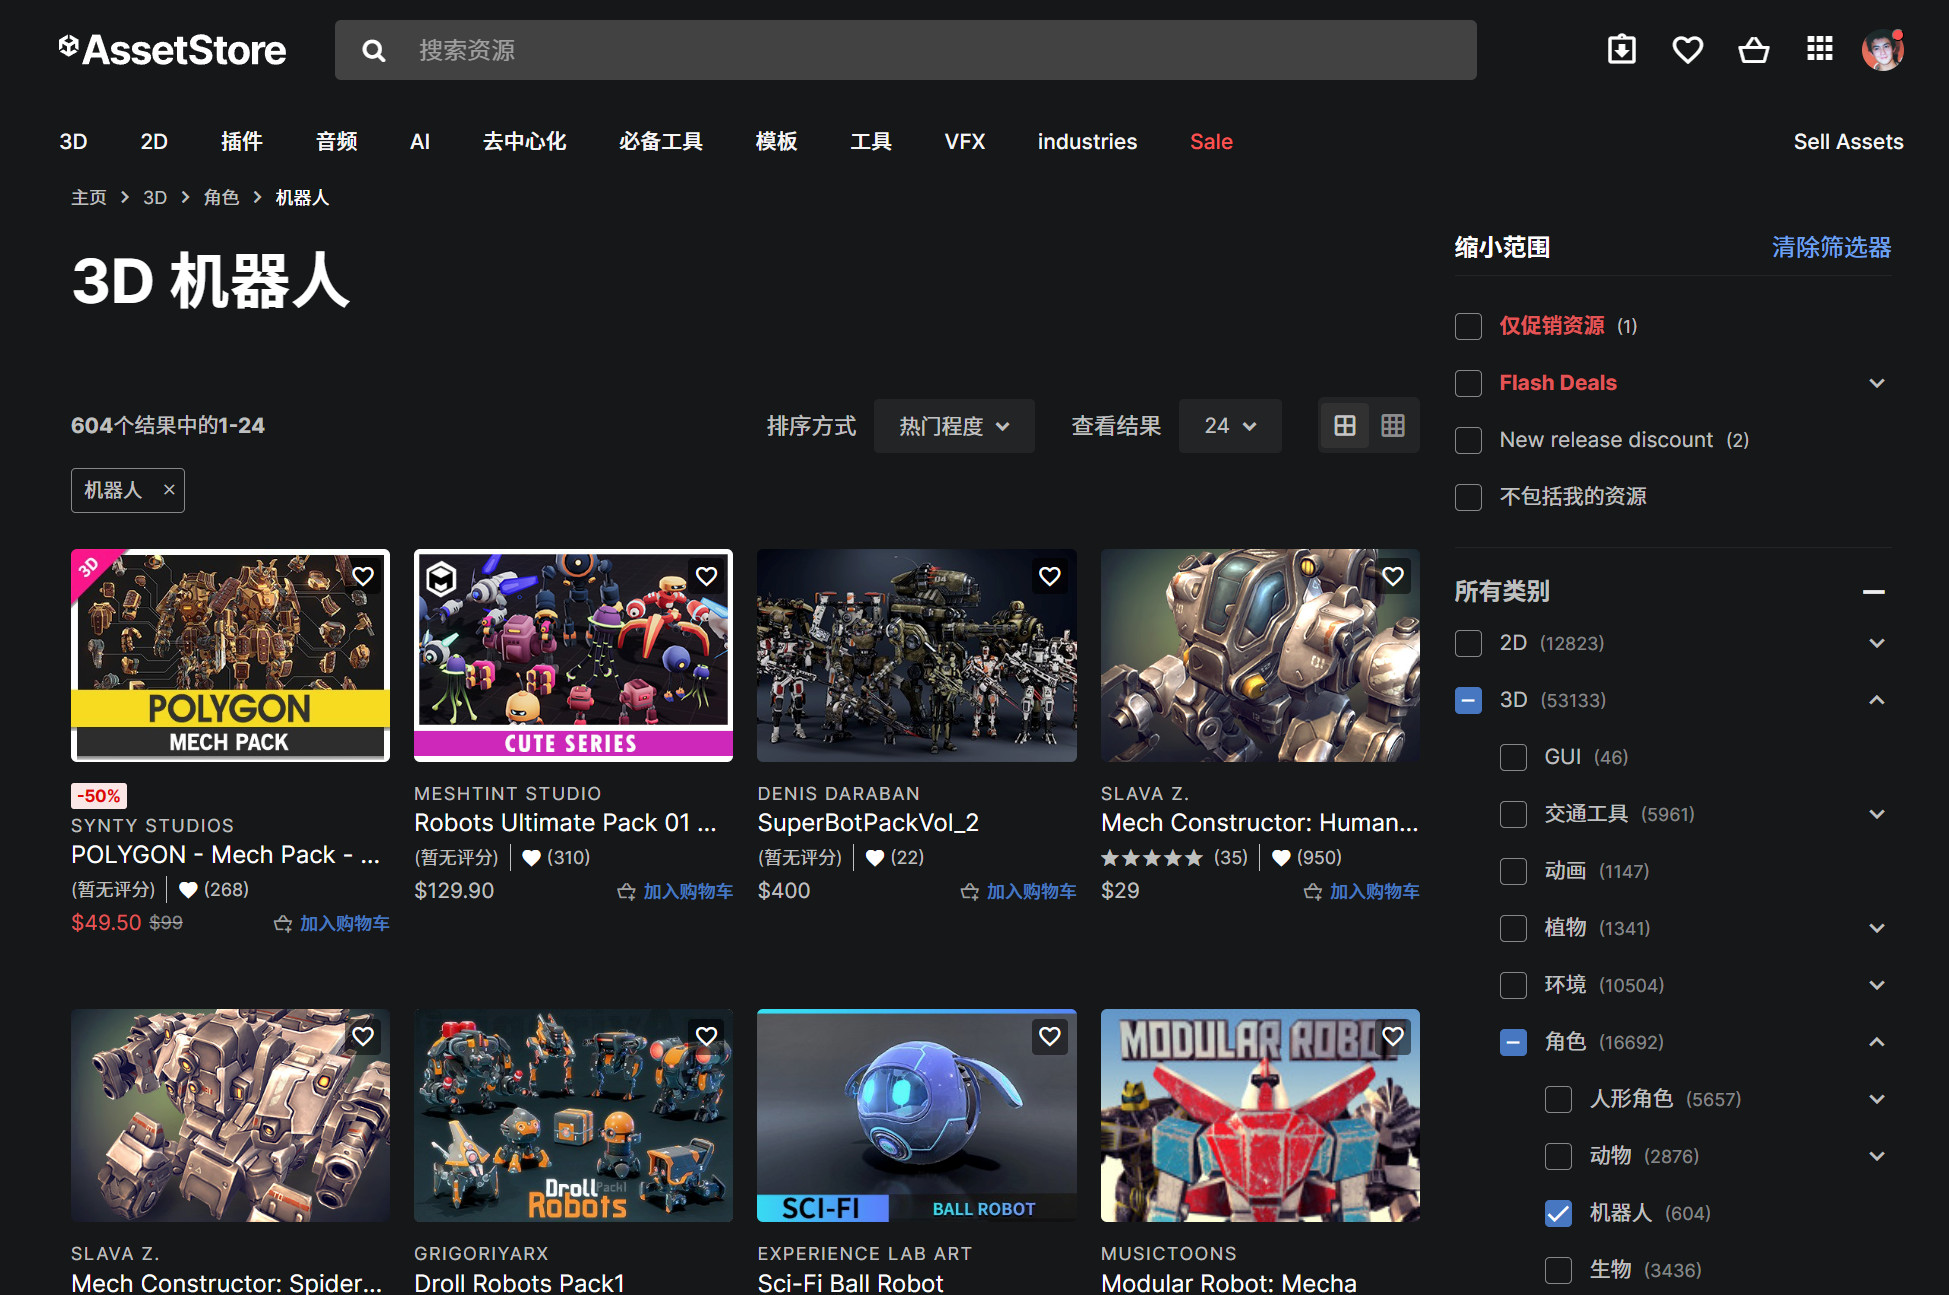The height and width of the screenshot is (1295, 1949).
Task: Toggle the 仅促销资源 checkbox
Action: click(1468, 326)
